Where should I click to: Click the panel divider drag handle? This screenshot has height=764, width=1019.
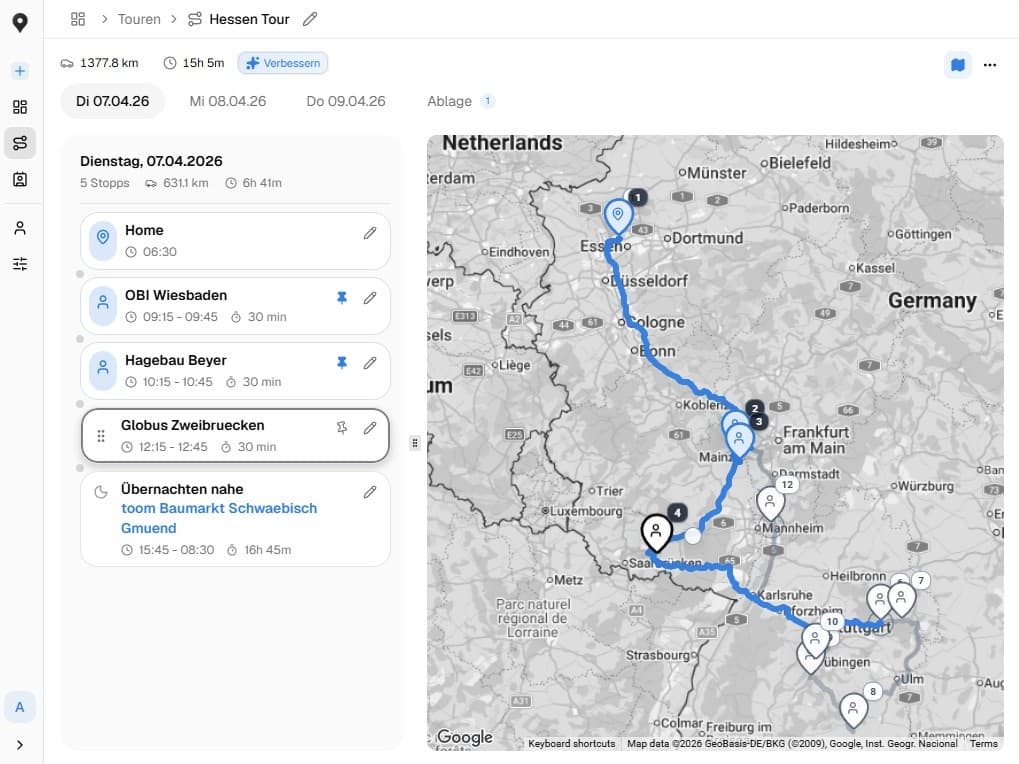click(415, 443)
